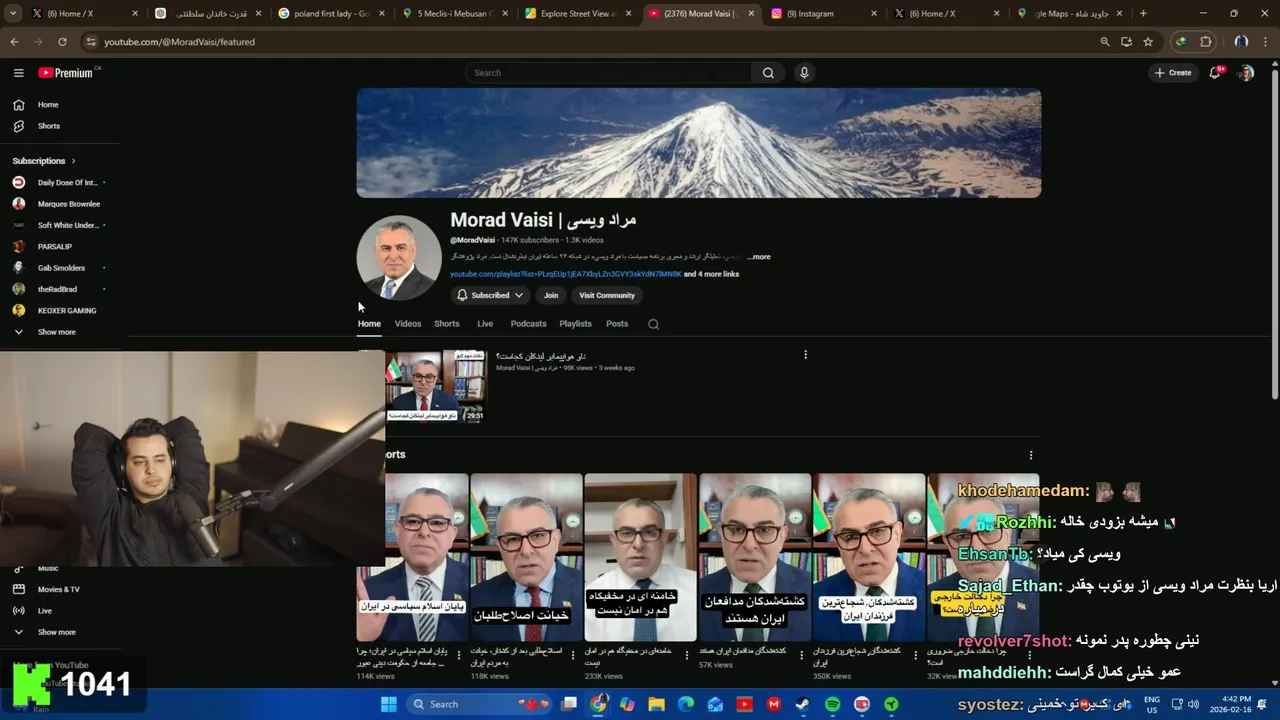
Task: Open options menu for featured video
Action: (805, 354)
